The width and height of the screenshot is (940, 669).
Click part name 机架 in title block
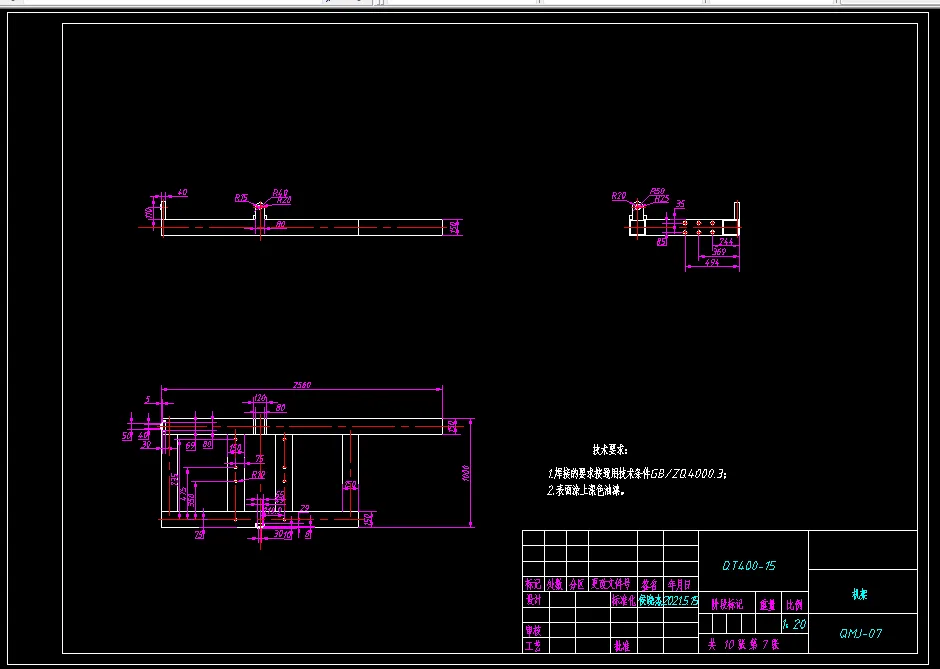point(860,595)
